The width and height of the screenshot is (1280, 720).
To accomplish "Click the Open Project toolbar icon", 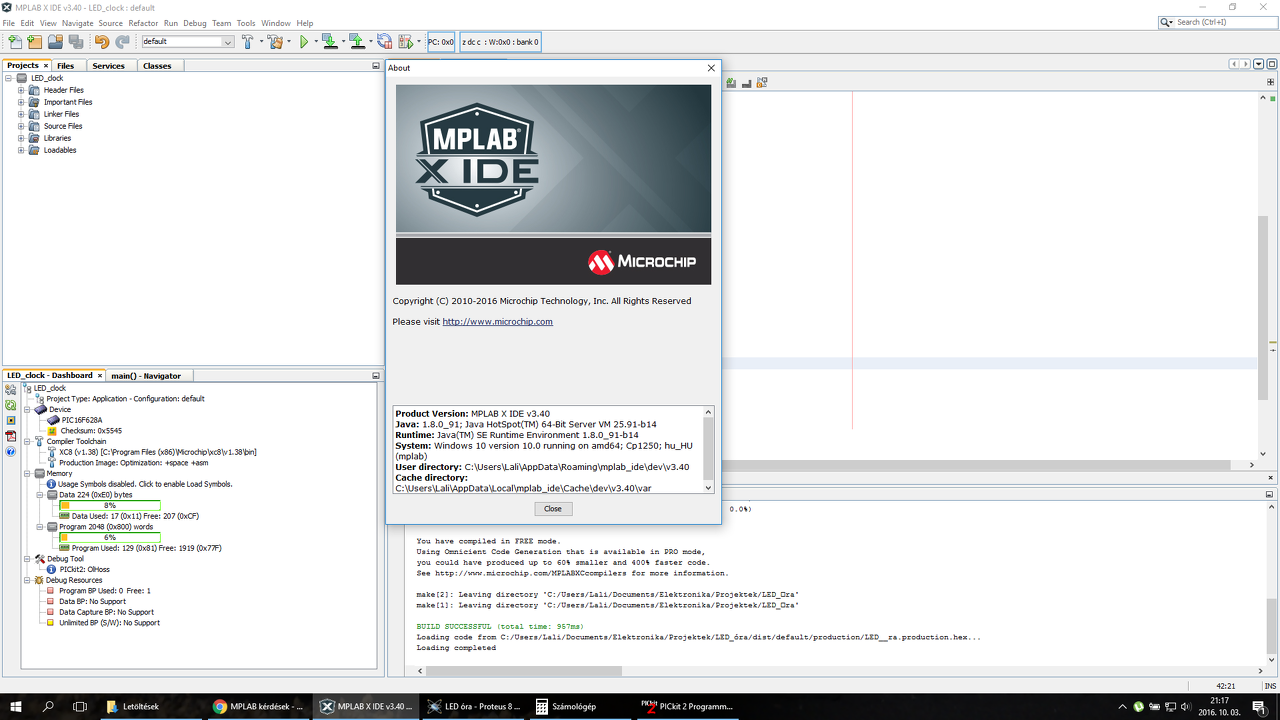I will [x=55, y=42].
